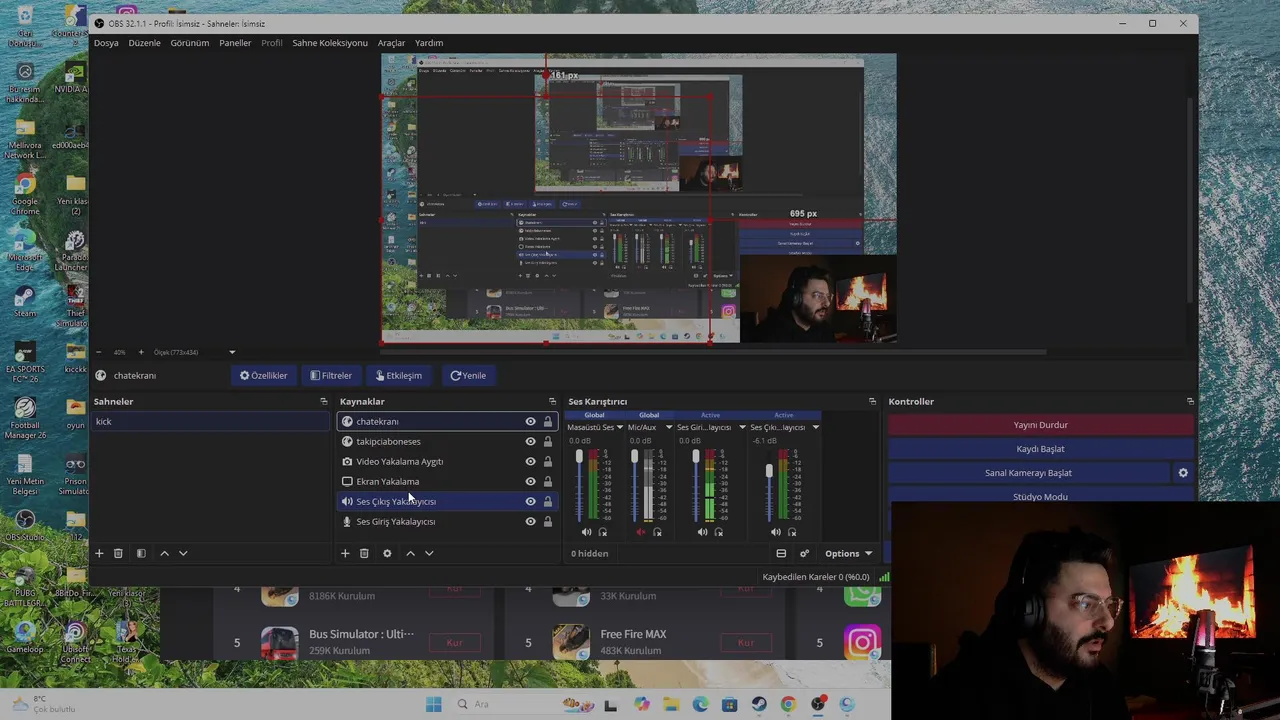Toggle lock on Ekran Yakalama source
Viewport: 1280px width, 720px height.
click(x=547, y=481)
